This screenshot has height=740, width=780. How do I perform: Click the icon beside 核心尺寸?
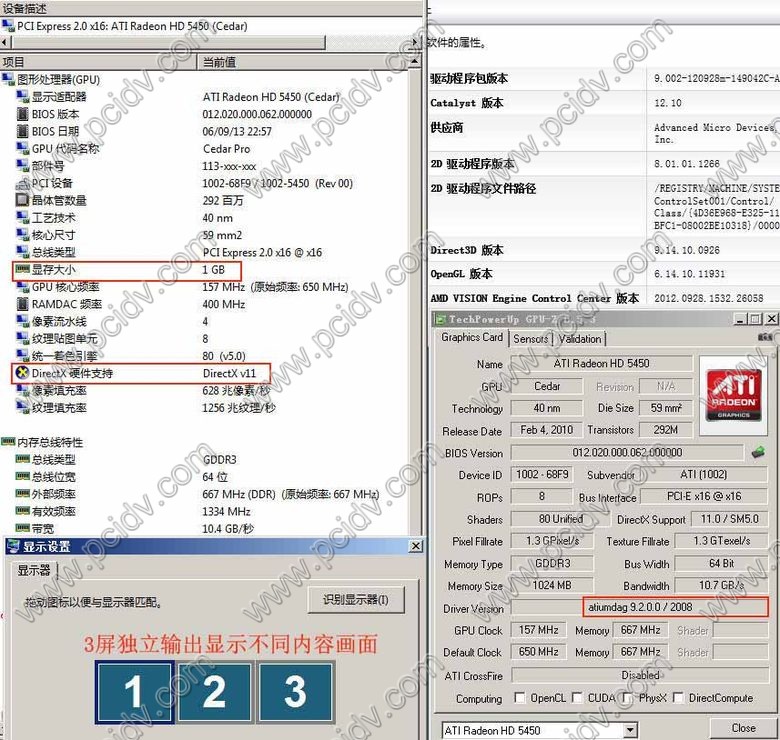(x=22, y=235)
